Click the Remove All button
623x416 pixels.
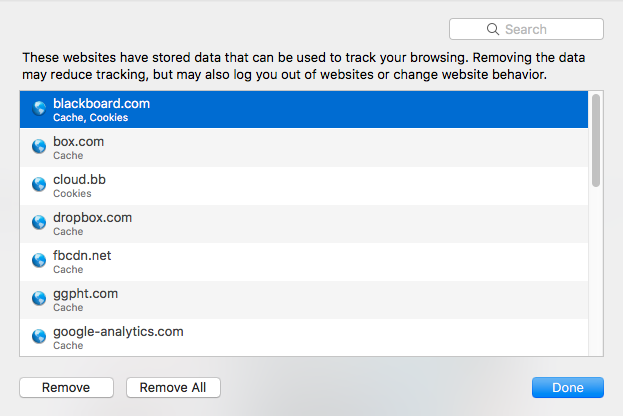point(173,388)
